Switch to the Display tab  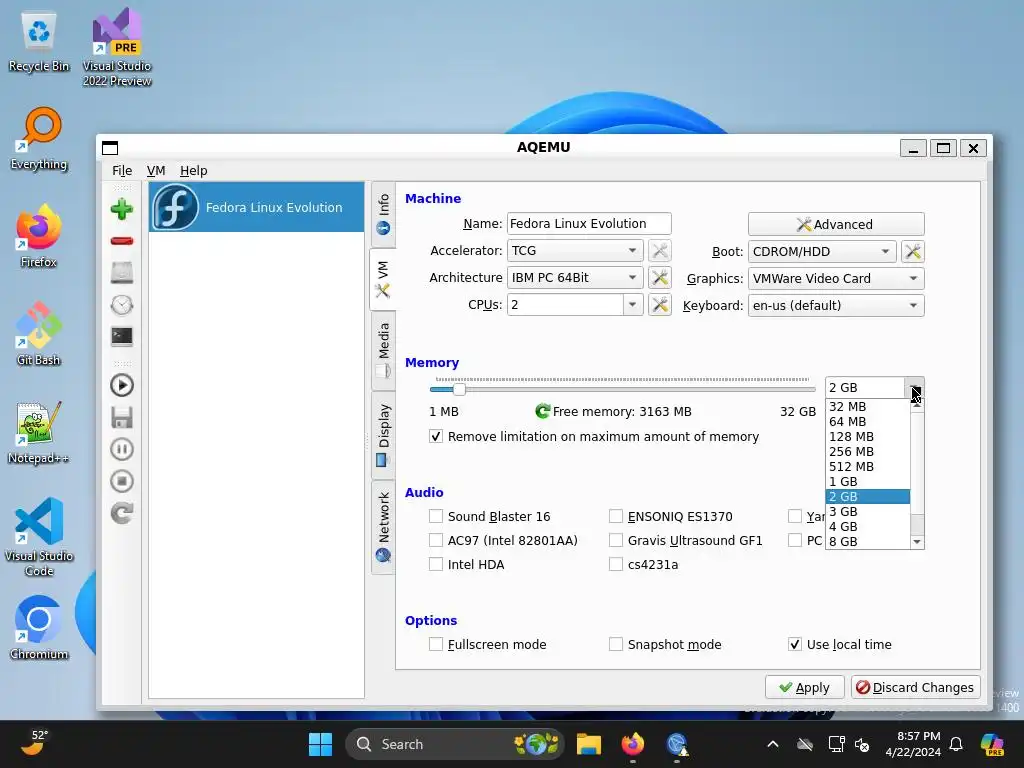pyautogui.click(x=383, y=436)
